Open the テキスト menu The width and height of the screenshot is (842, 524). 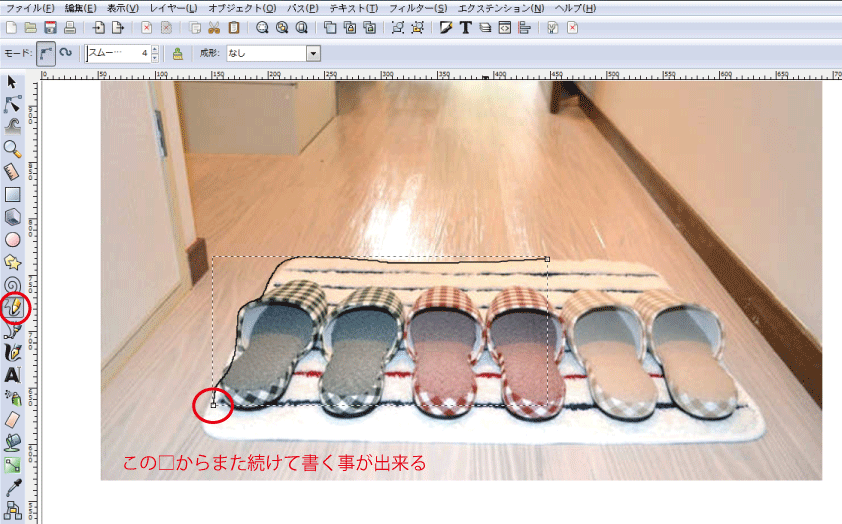pos(354,8)
